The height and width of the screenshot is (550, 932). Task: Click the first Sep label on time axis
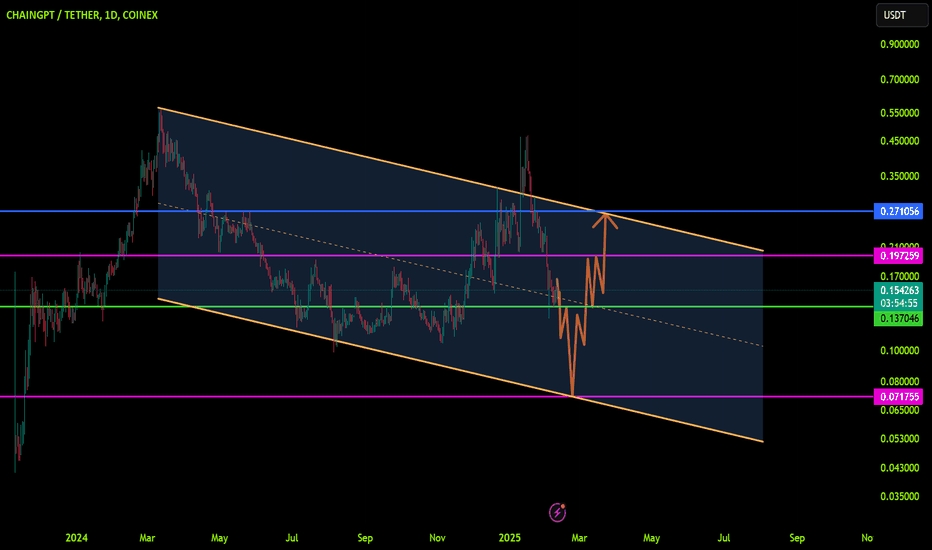(x=365, y=538)
